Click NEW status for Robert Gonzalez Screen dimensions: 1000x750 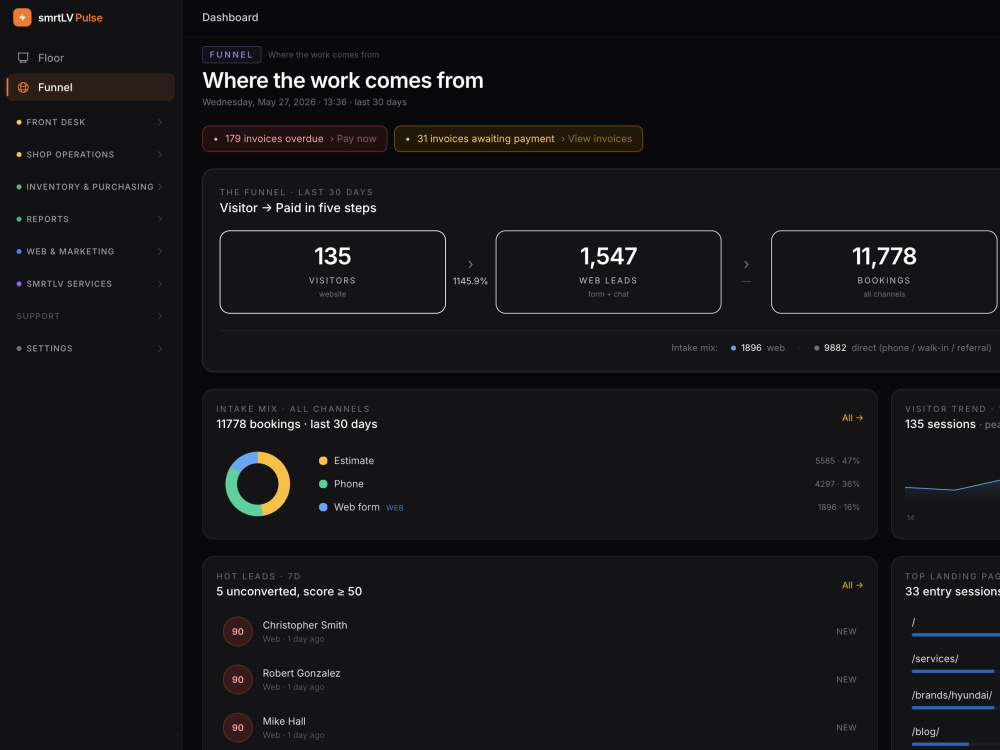[846, 679]
